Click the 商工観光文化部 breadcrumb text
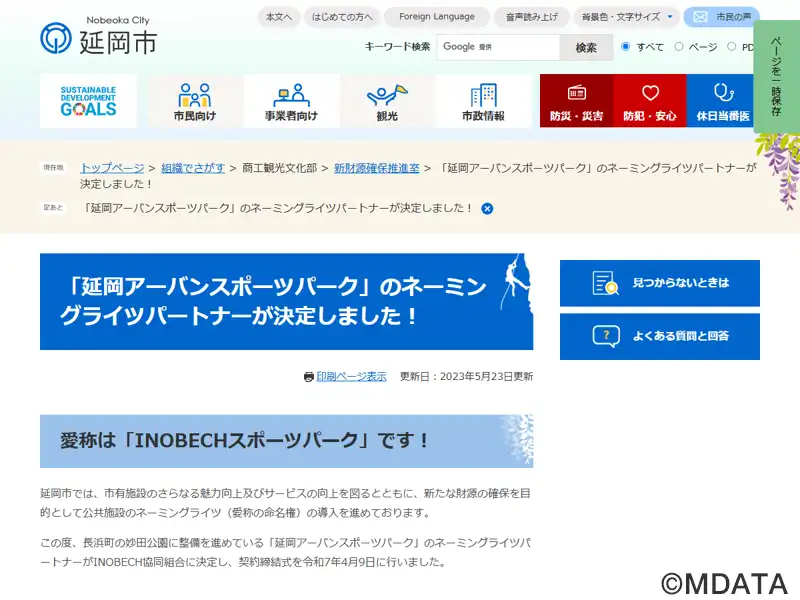The height and width of the screenshot is (600, 800). pyautogui.click(x=280, y=168)
